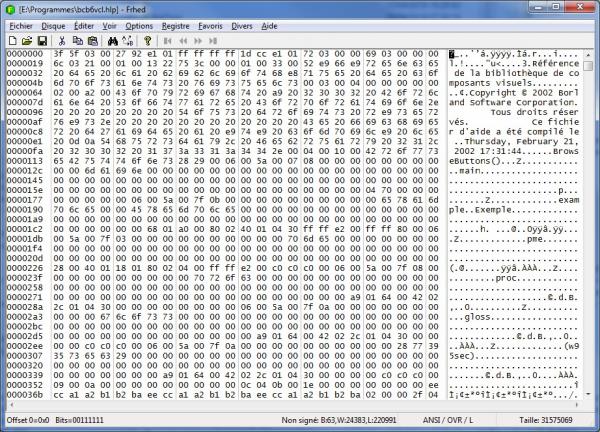Click the vertical scrollbar up arrow
The width and height of the screenshot is (600, 432).
[x=589, y=55]
